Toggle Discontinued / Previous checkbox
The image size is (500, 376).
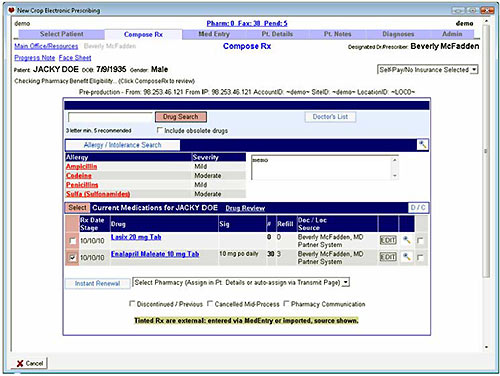132,304
